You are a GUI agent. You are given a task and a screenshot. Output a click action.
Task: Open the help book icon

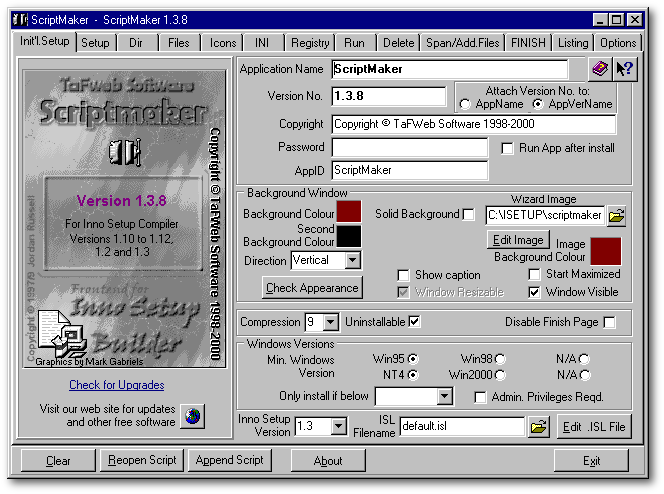tap(598, 69)
